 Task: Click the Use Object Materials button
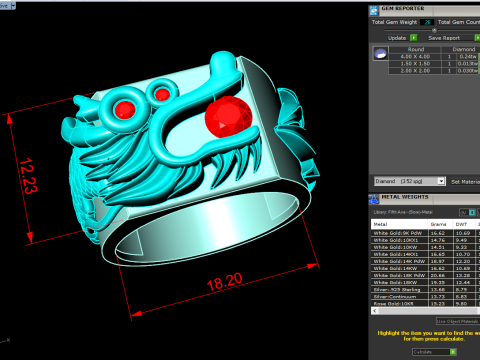coord(457,321)
